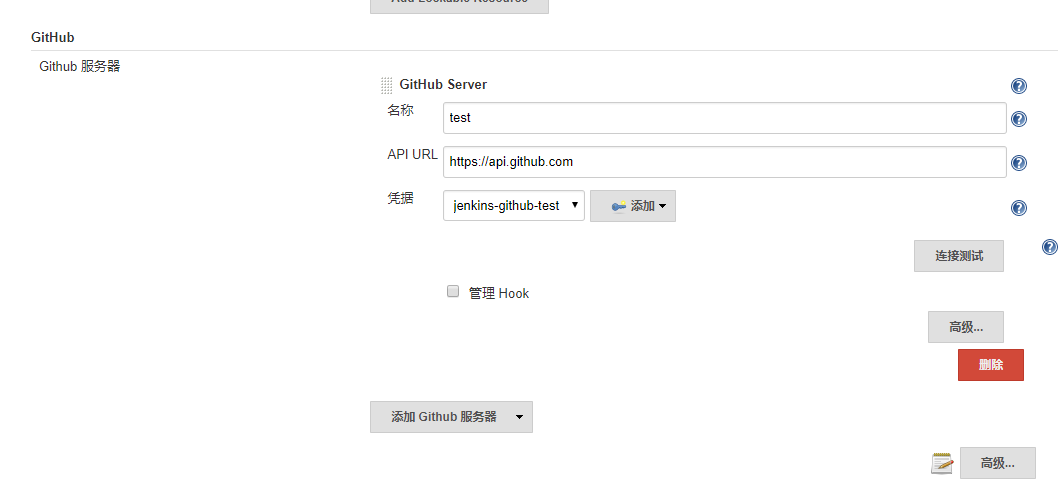
Task: Click the 凭据 label
Action: (400, 199)
